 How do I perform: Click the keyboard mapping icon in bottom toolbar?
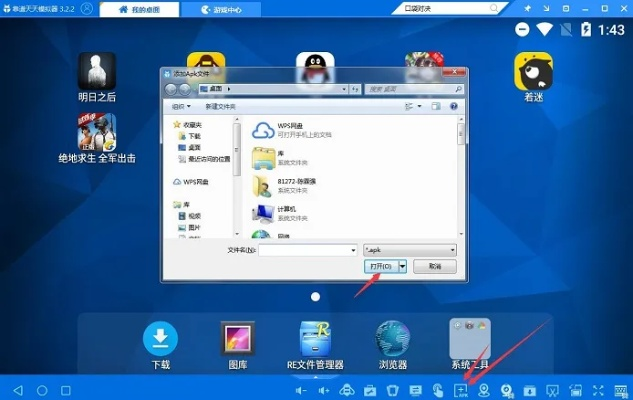point(621,390)
